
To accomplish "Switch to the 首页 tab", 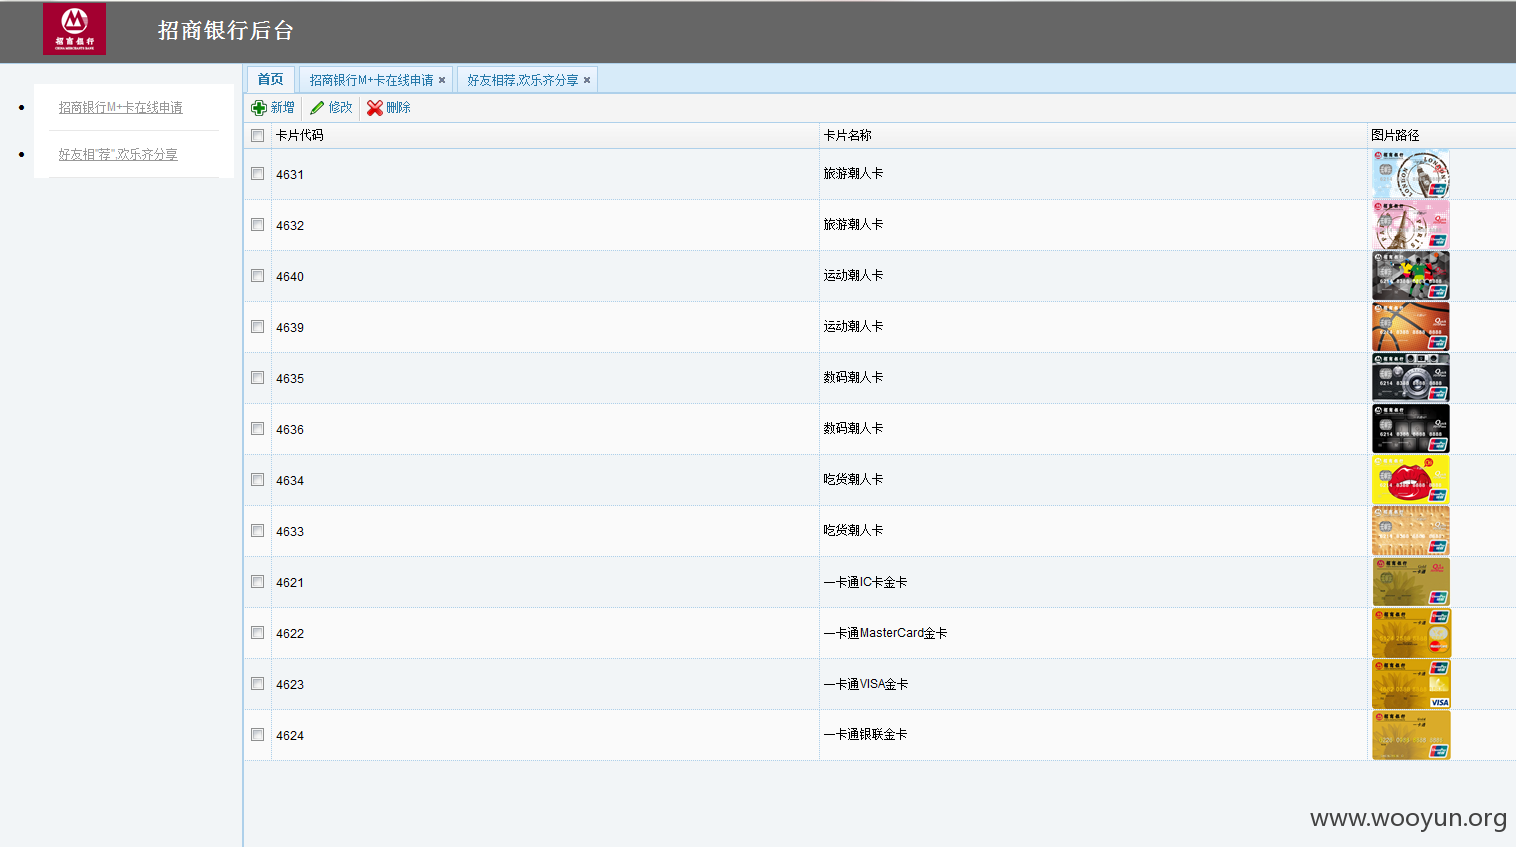I will point(270,79).
